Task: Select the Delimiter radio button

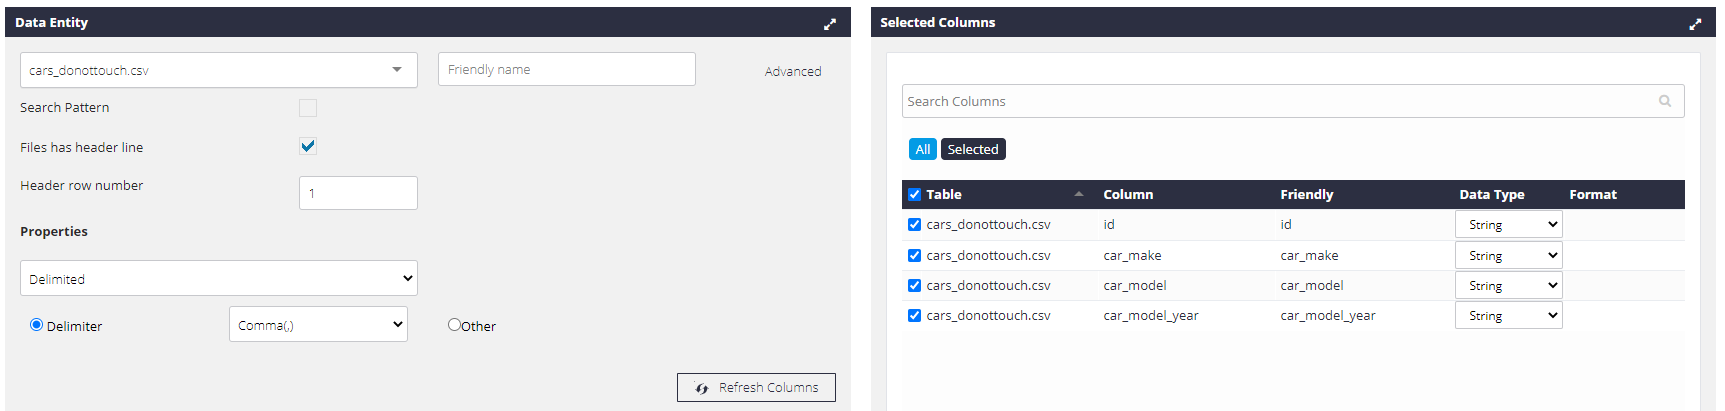Action: 36,324
